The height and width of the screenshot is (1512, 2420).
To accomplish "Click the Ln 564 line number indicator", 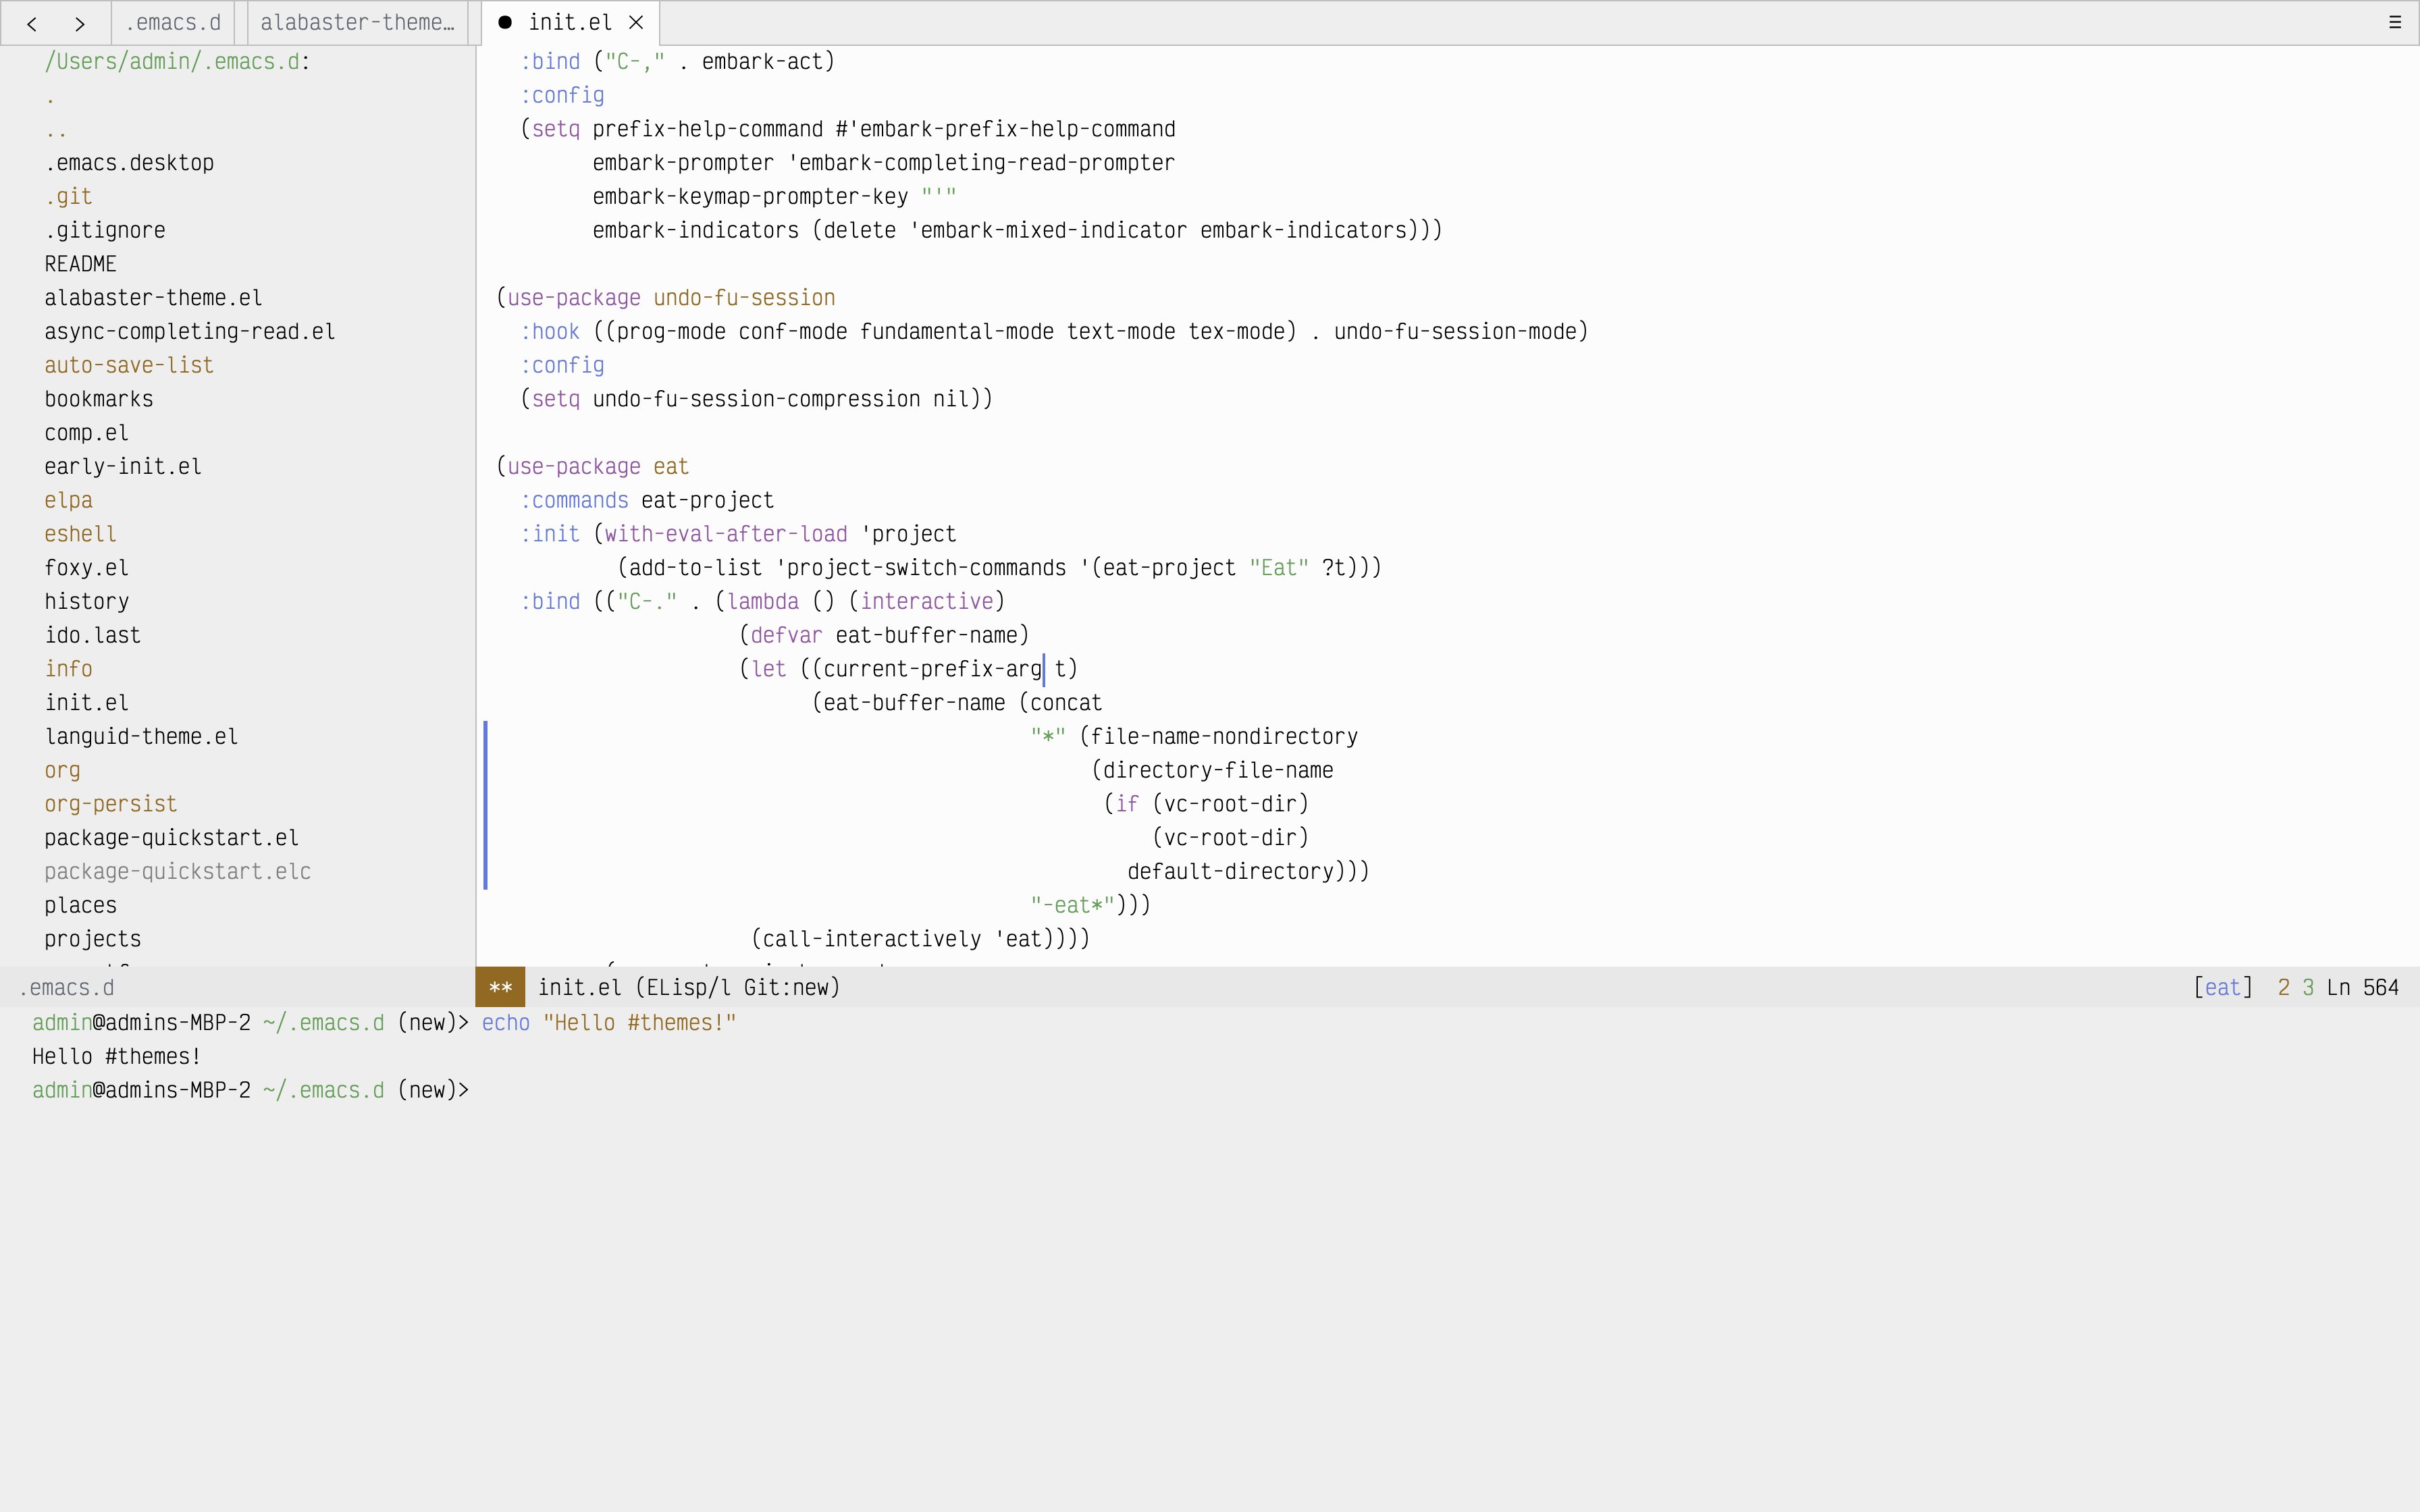I will click(2362, 988).
